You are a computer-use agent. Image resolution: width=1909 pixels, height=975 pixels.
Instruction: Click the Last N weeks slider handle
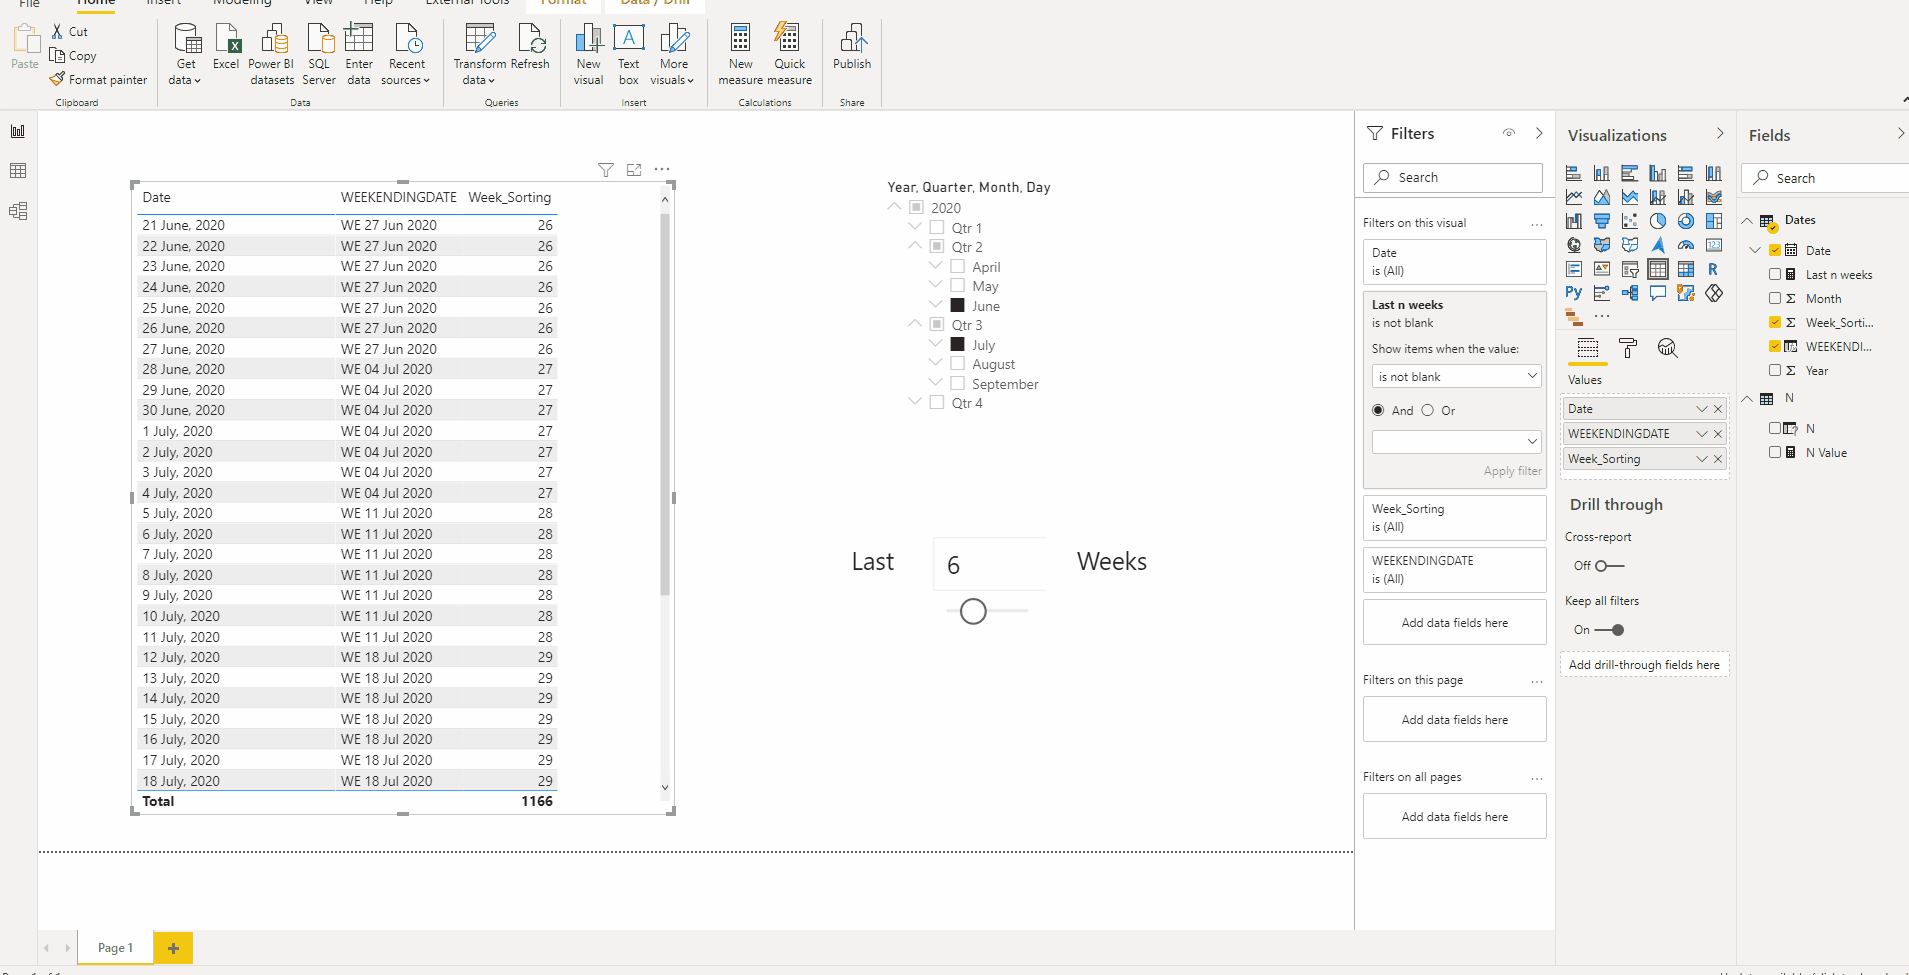[973, 611]
